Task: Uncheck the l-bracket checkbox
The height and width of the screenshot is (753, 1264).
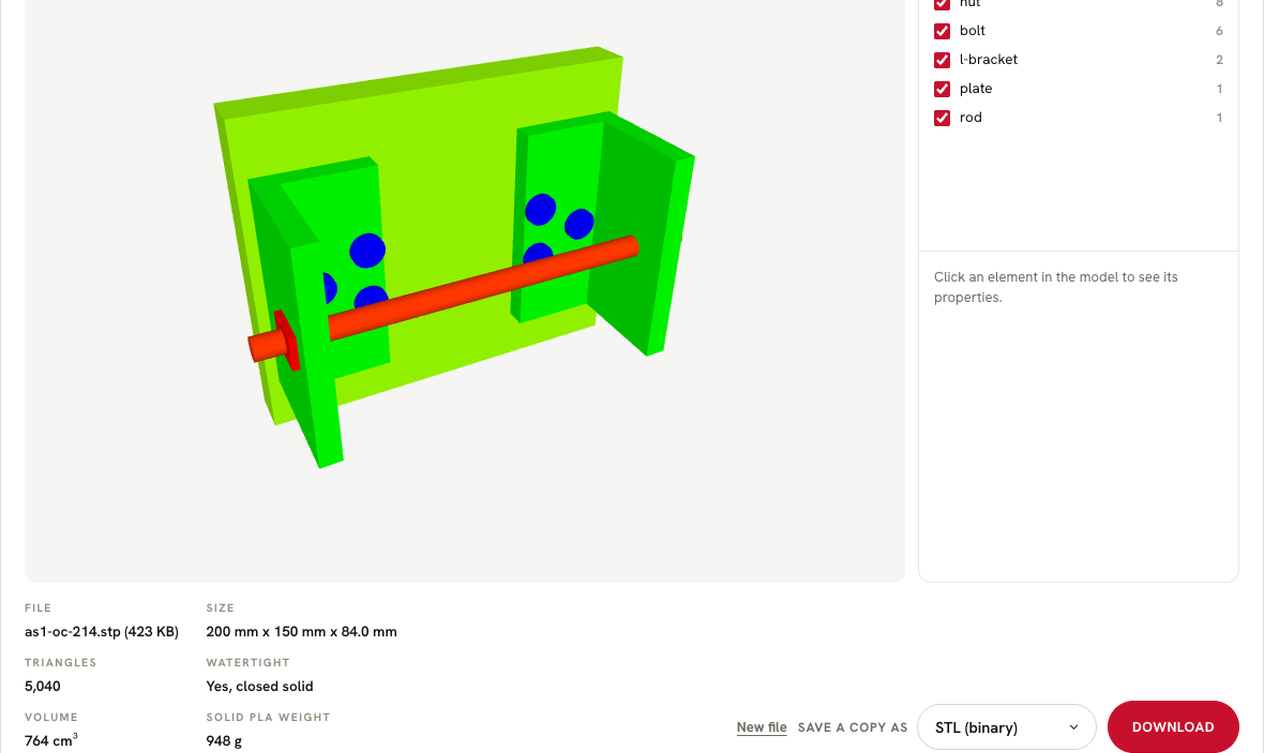Action: [942, 60]
